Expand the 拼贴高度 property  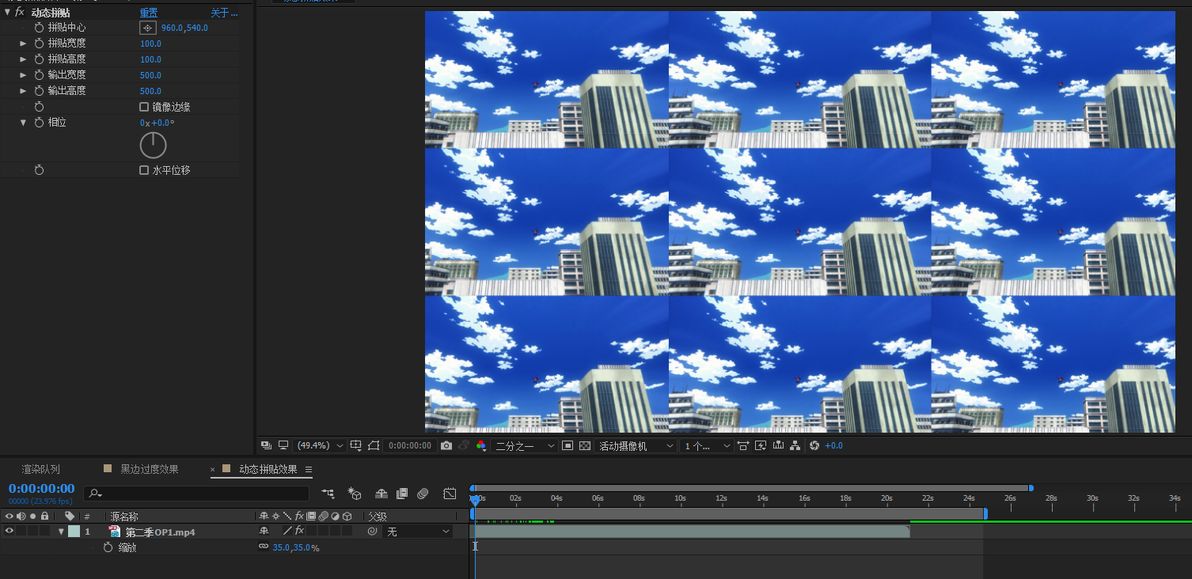coord(23,59)
